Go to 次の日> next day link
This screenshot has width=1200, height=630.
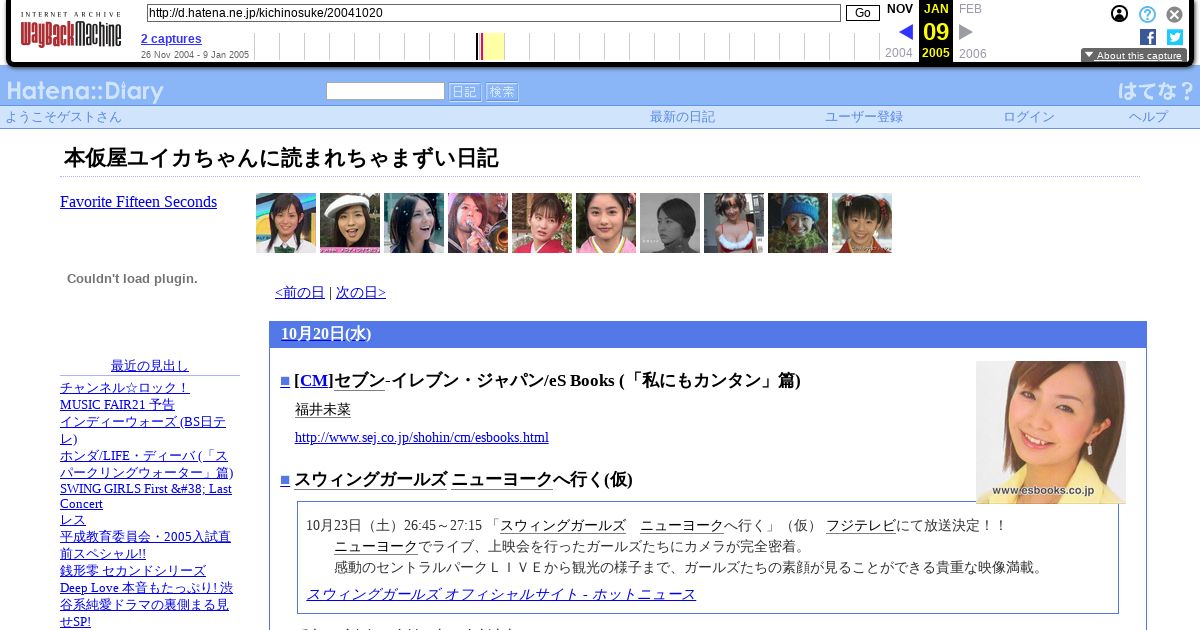(361, 293)
